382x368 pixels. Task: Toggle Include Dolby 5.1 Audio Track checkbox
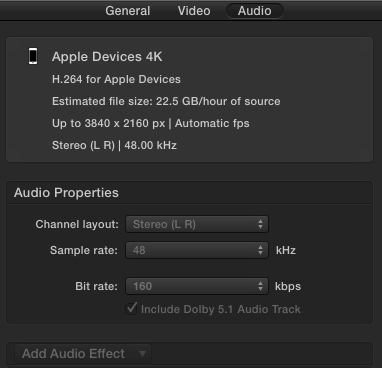point(131,308)
